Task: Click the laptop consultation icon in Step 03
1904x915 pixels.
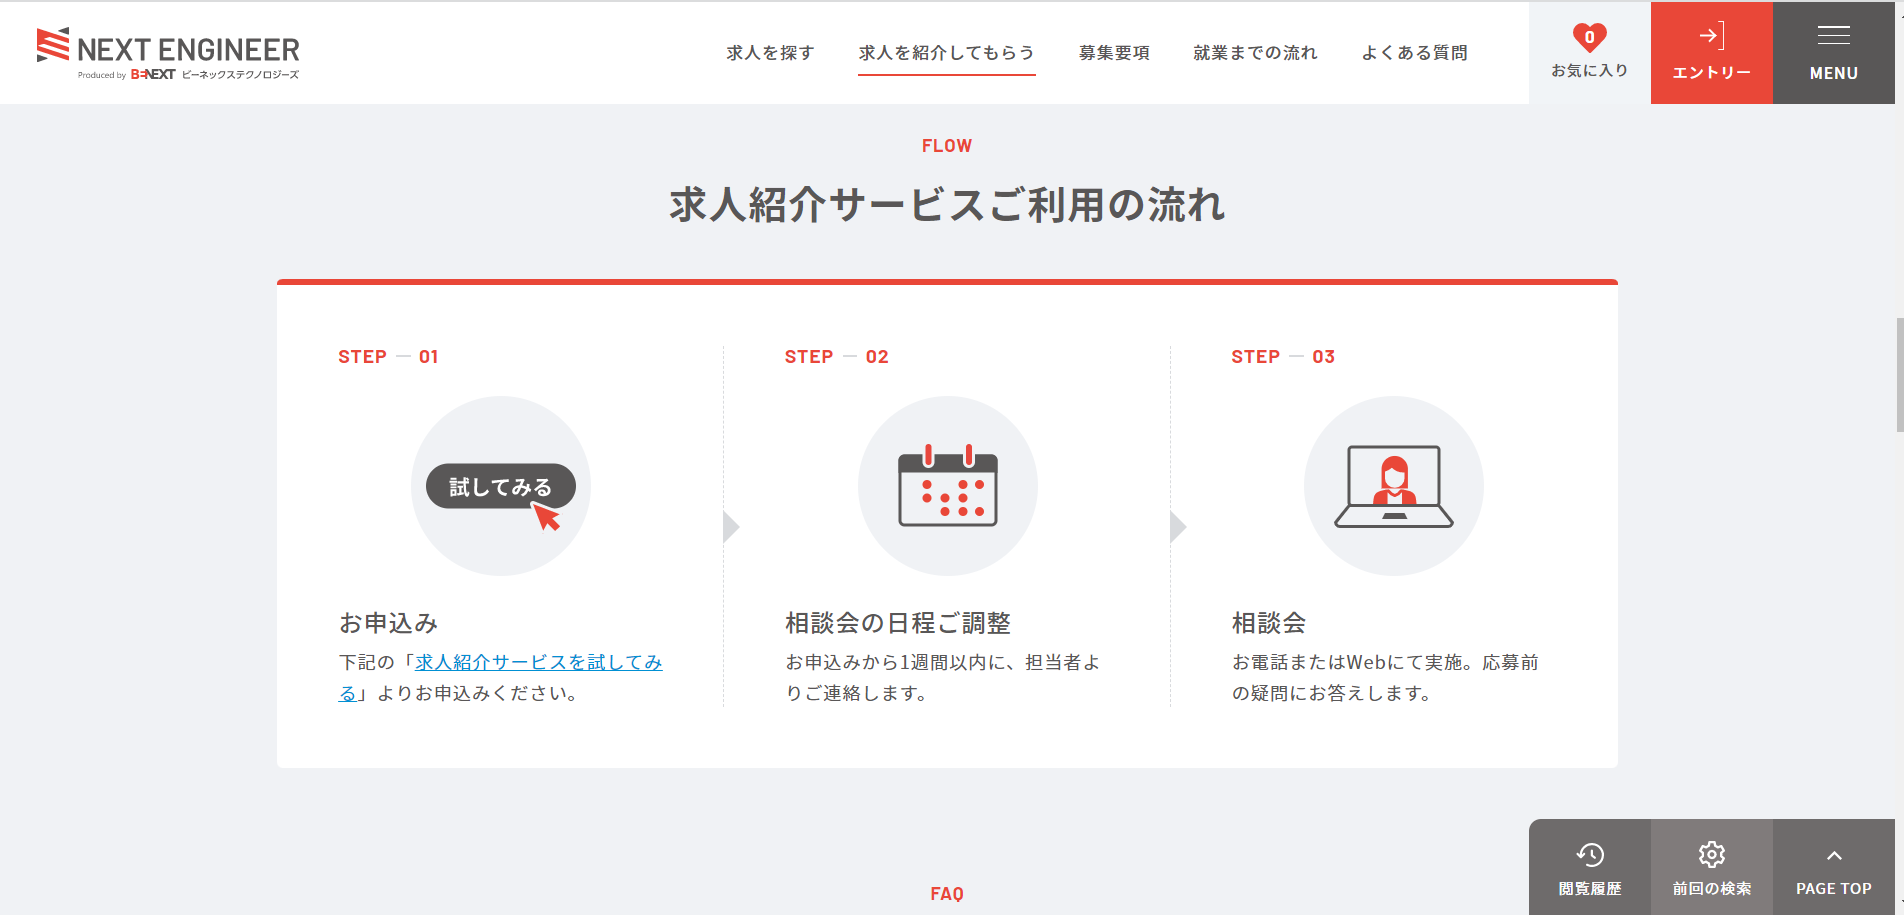Action: tap(1394, 486)
